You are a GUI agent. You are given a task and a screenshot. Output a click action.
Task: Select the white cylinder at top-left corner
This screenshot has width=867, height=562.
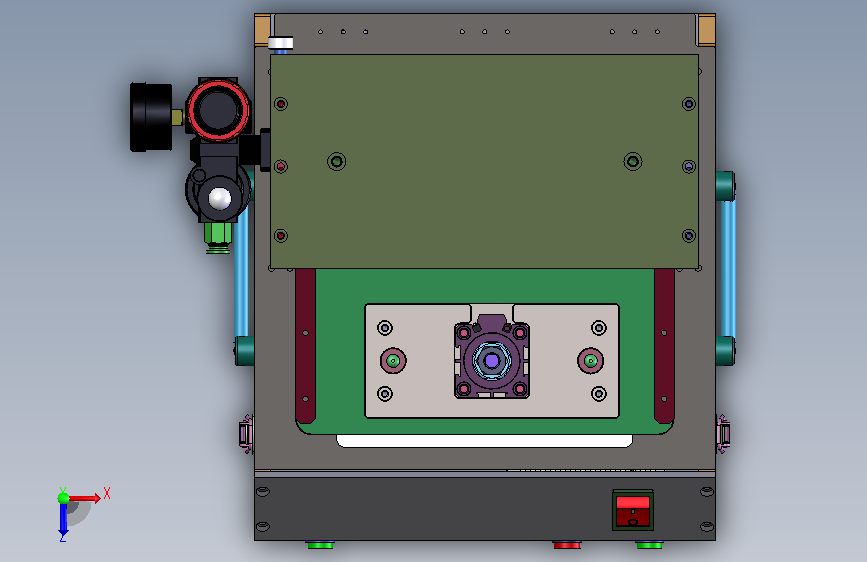pyautogui.click(x=281, y=43)
